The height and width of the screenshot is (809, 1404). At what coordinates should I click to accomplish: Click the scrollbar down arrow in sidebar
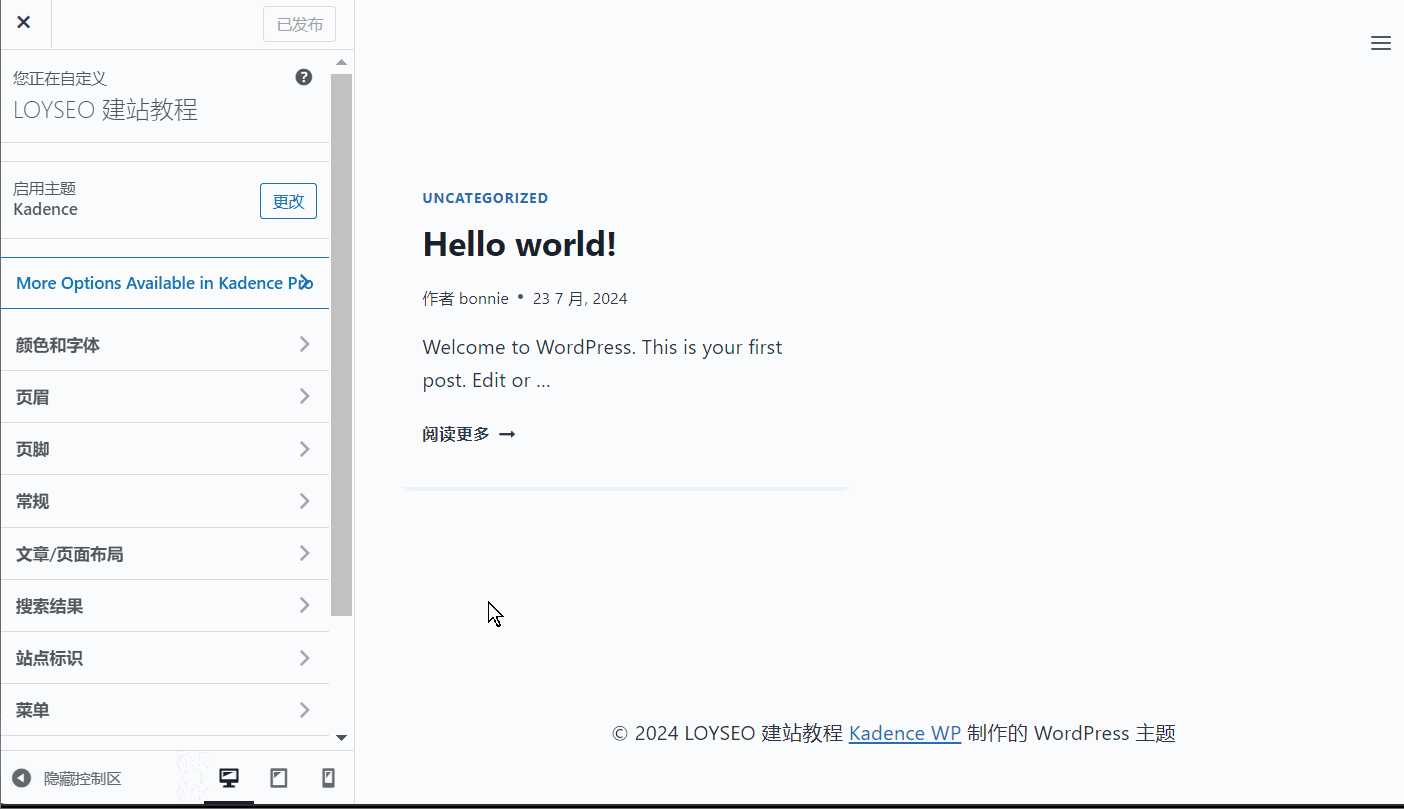(x=341, y=738)
